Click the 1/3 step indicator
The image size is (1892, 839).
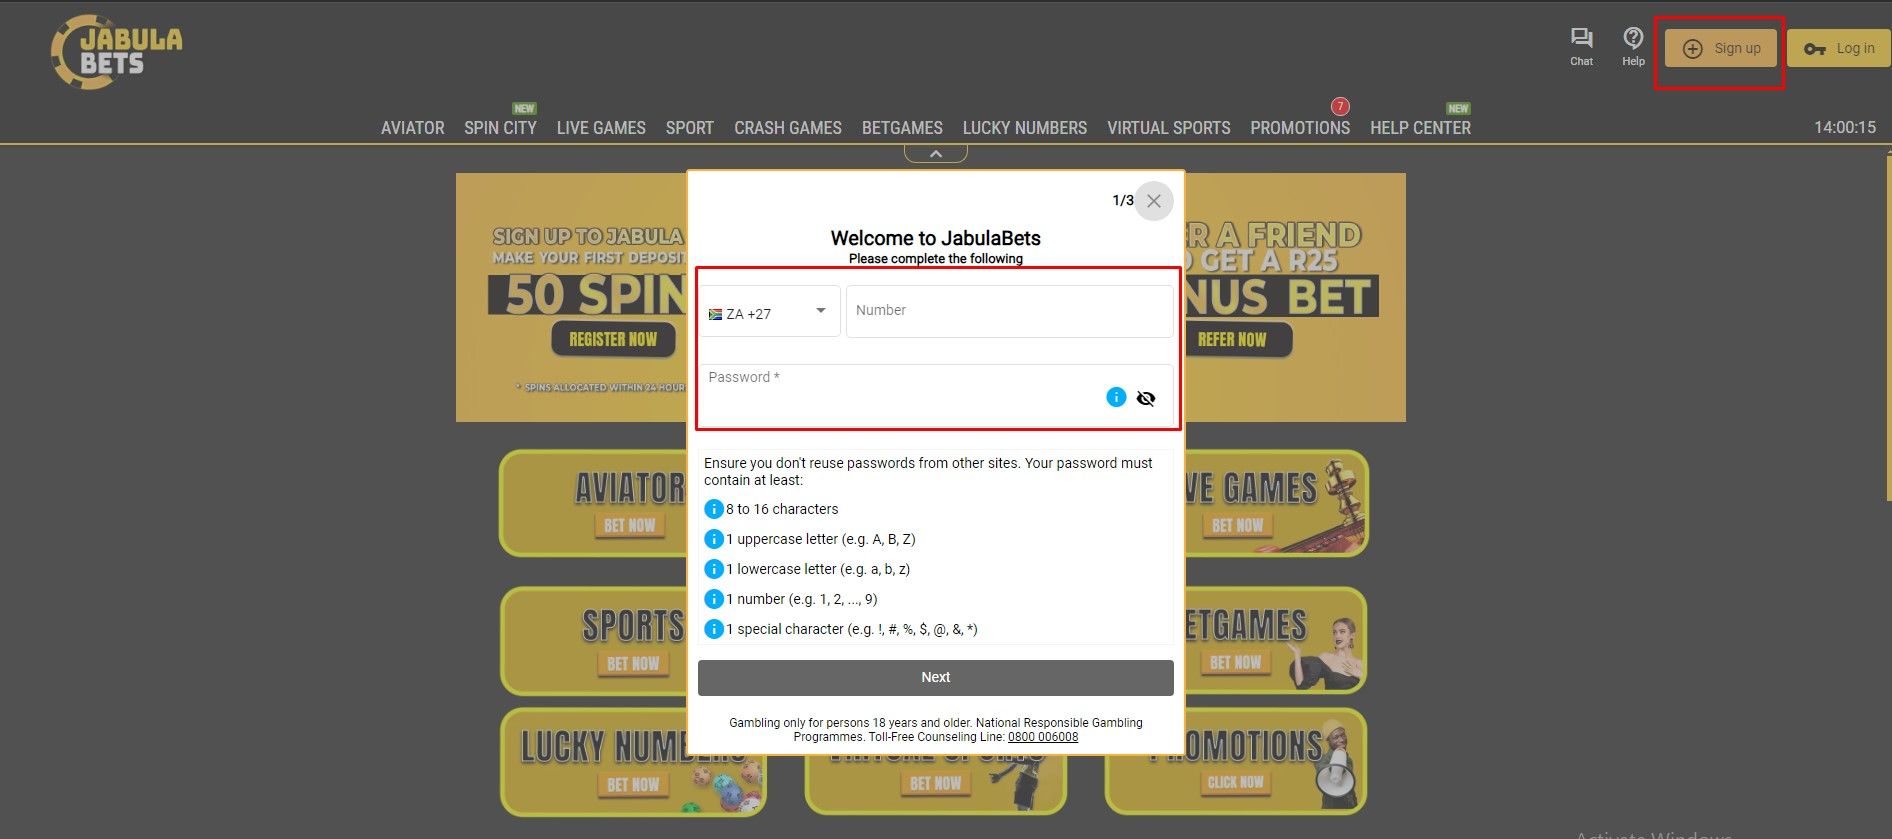click(x=1122, y=201)
